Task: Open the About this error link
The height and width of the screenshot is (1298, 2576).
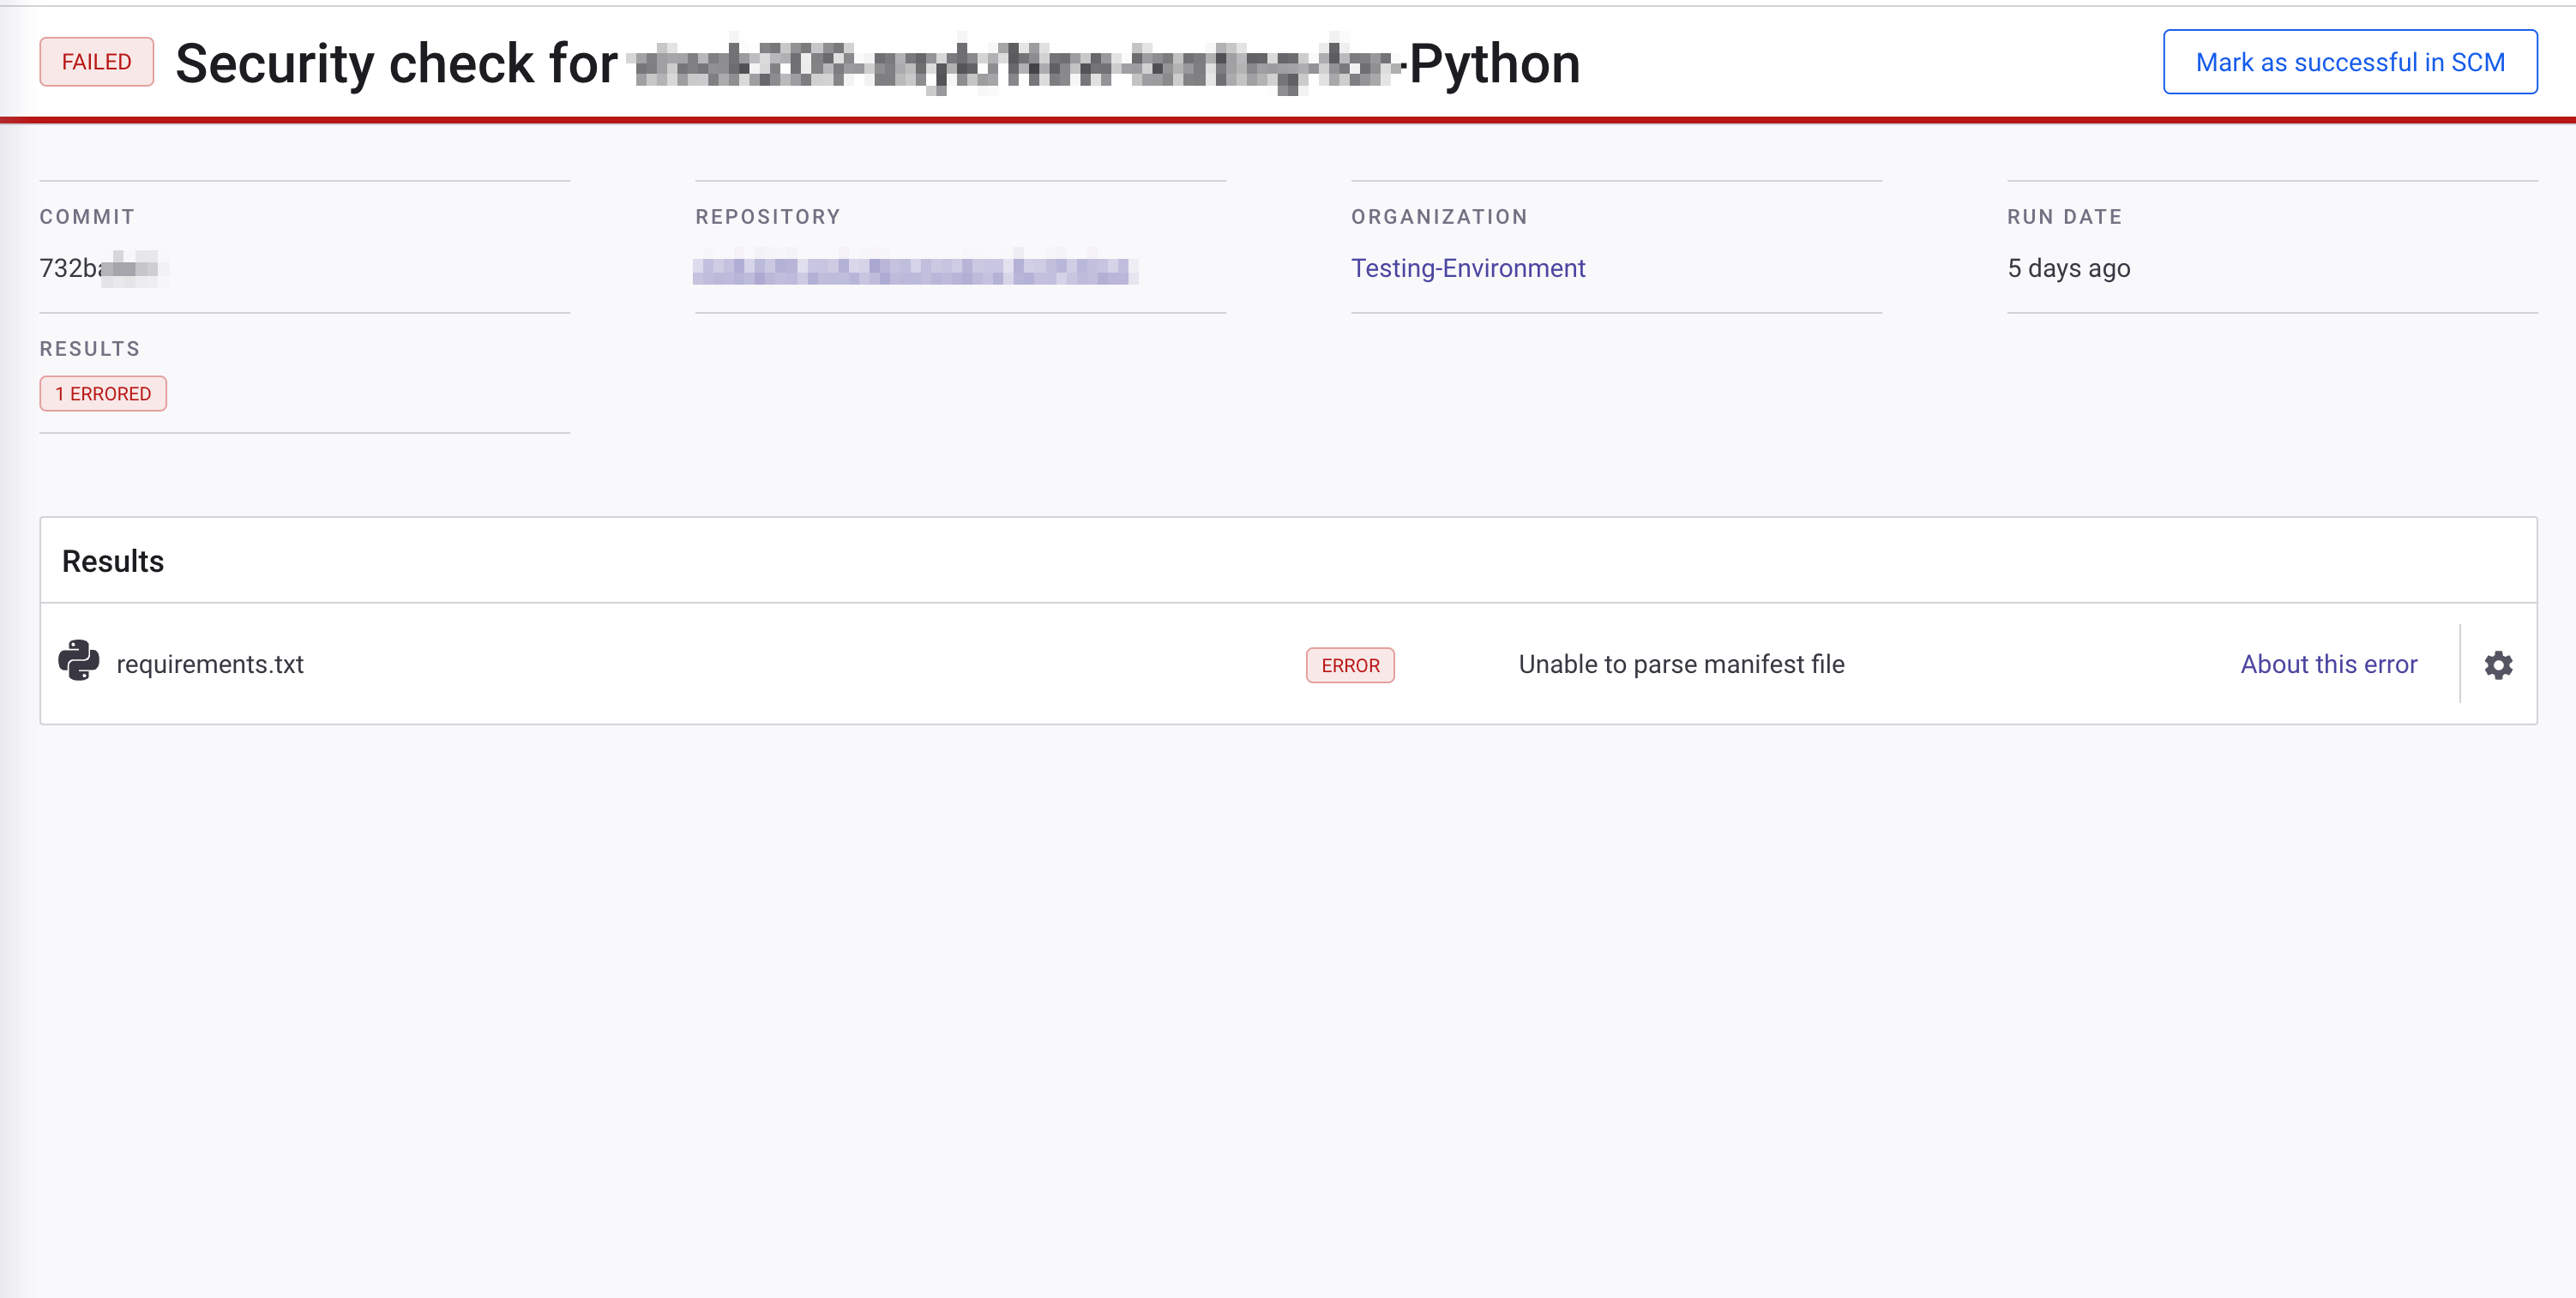Action: click(x=2328, y=664)
